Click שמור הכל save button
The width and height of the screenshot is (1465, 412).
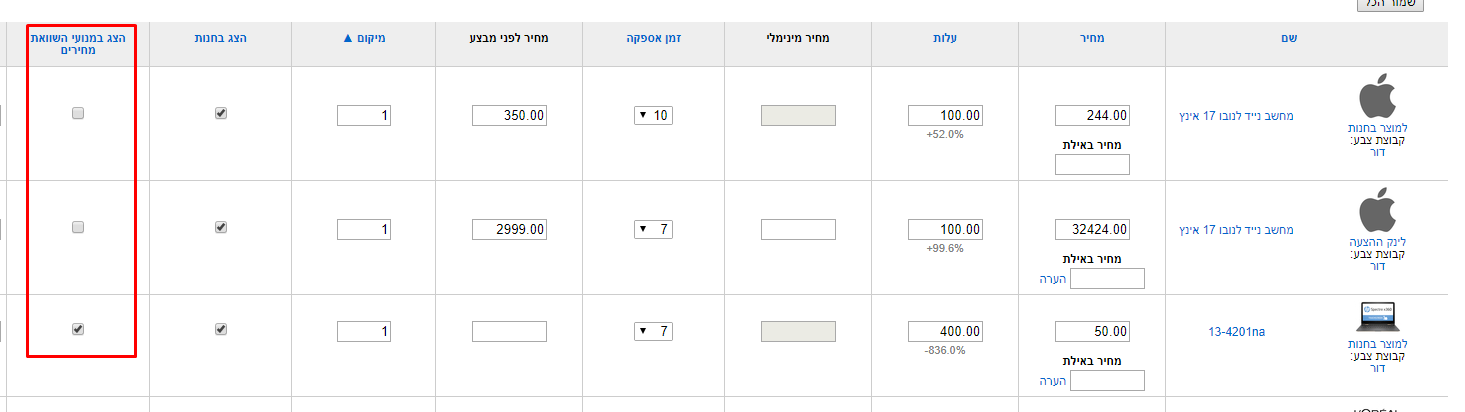(1390, 5)
